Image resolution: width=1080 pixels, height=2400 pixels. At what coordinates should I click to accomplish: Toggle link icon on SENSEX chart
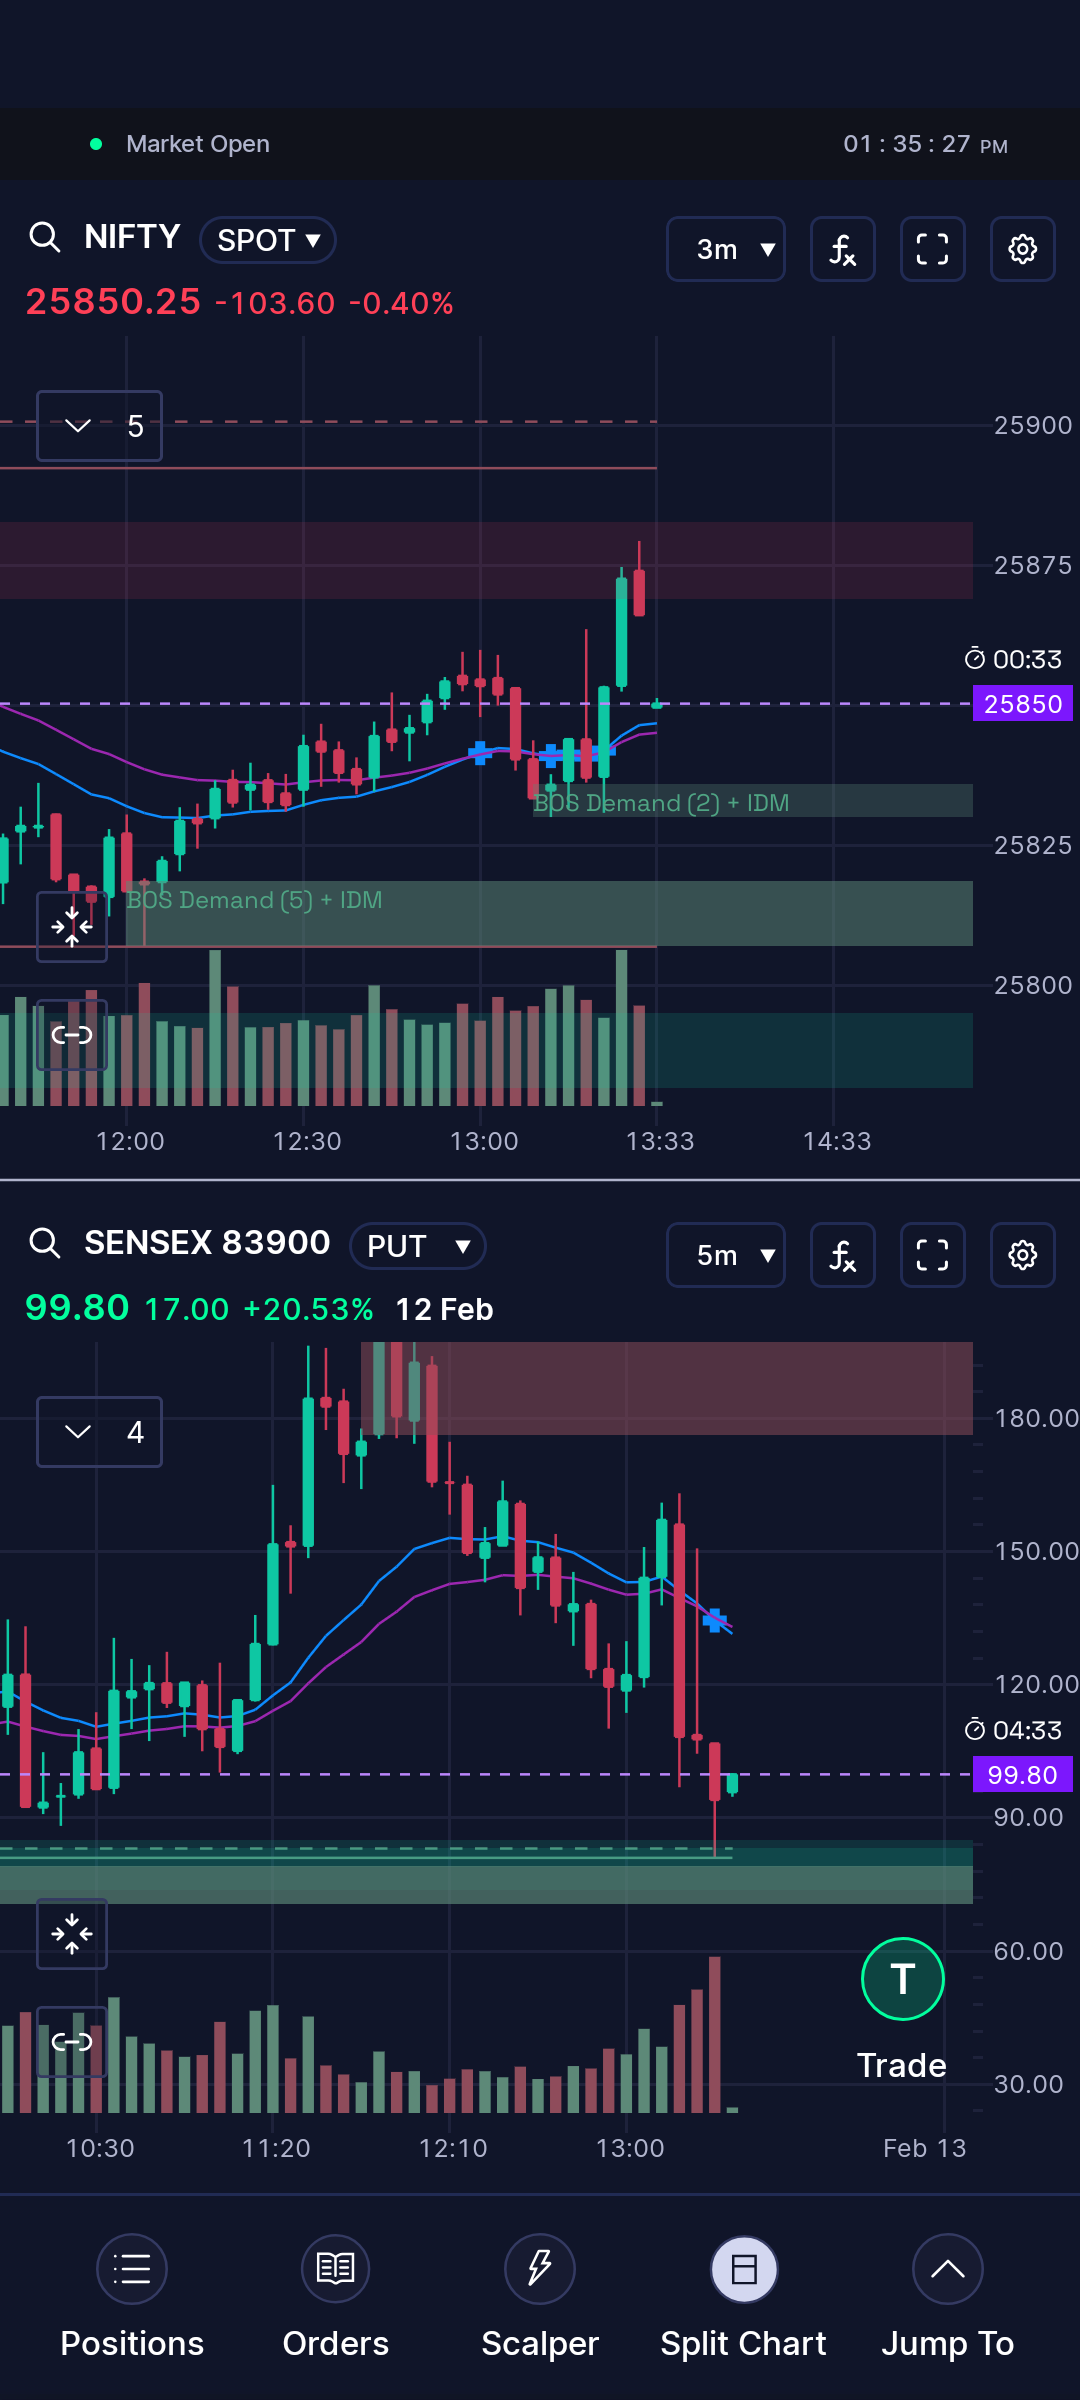point(72,2042)
